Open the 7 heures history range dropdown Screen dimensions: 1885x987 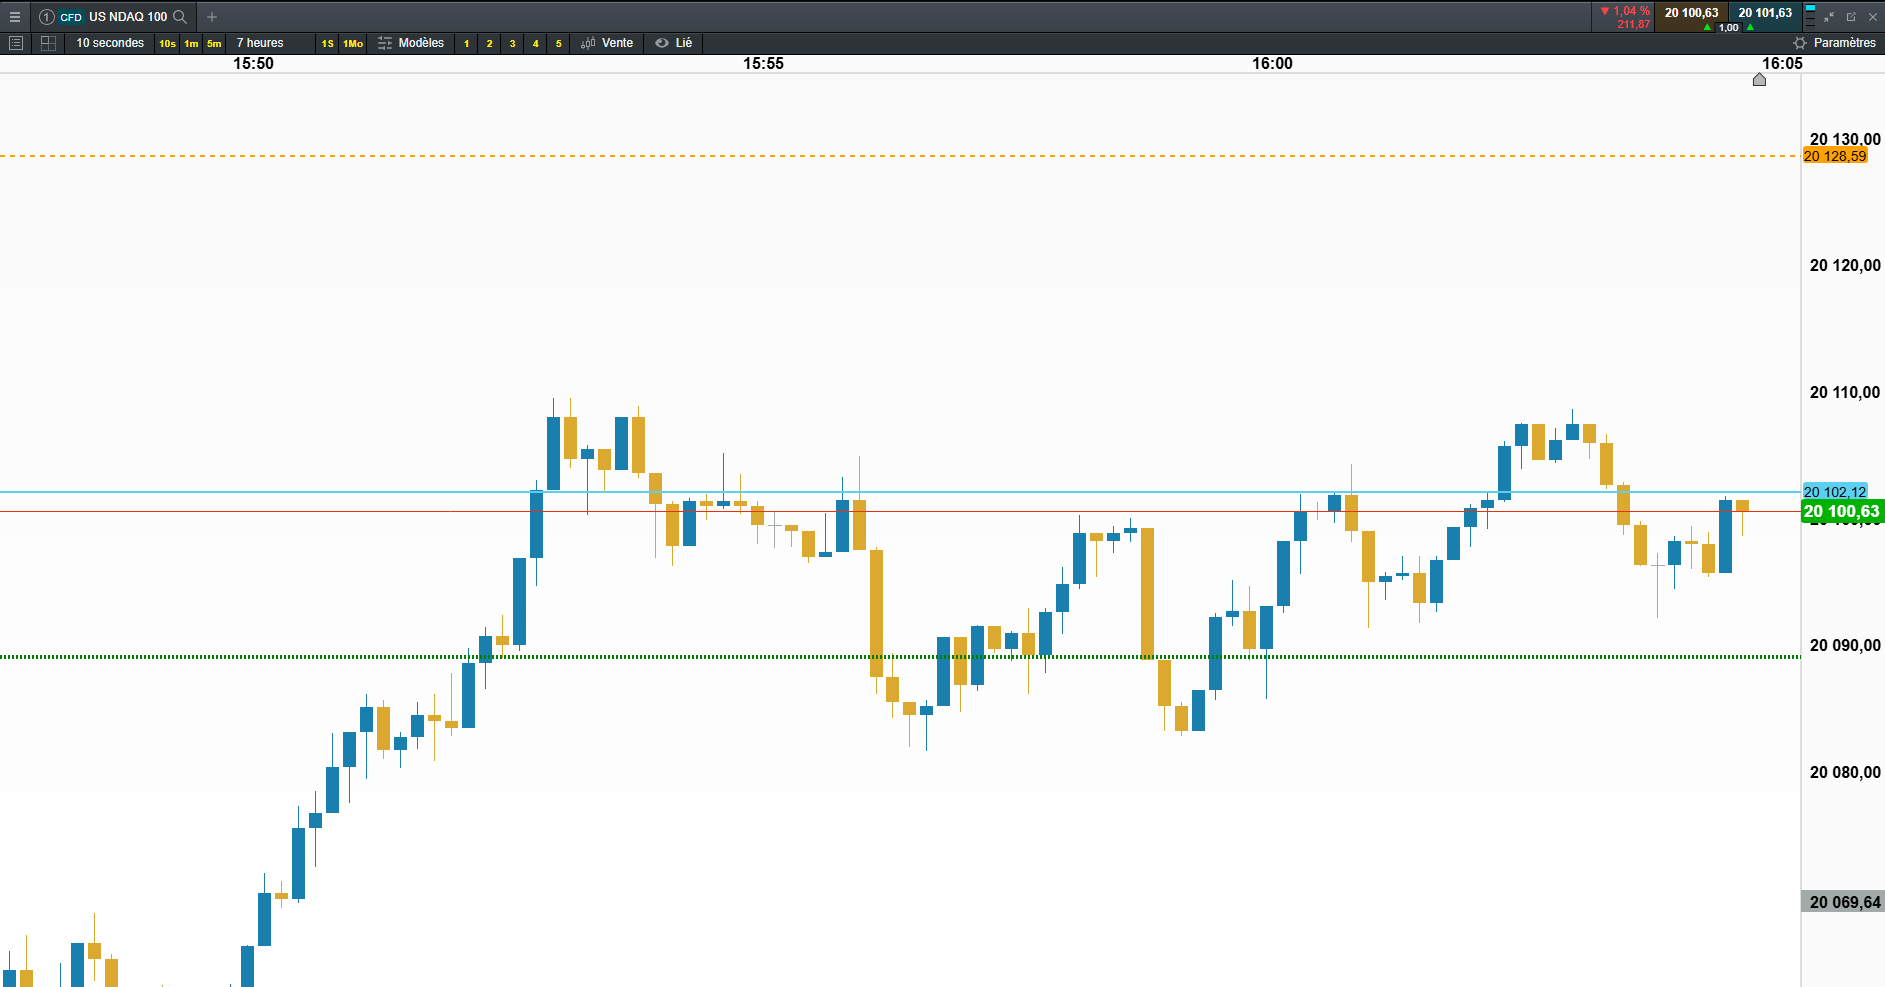click(x=260, y=43)
